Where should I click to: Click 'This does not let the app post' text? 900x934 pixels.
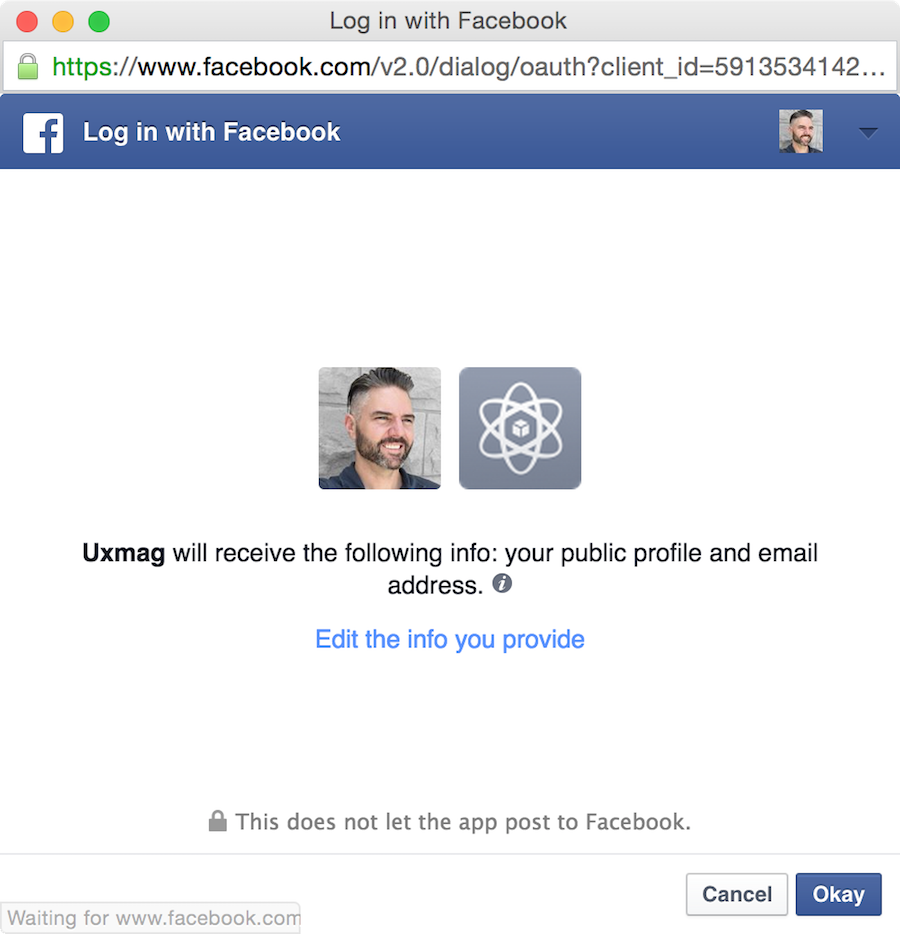coord(463,822)
